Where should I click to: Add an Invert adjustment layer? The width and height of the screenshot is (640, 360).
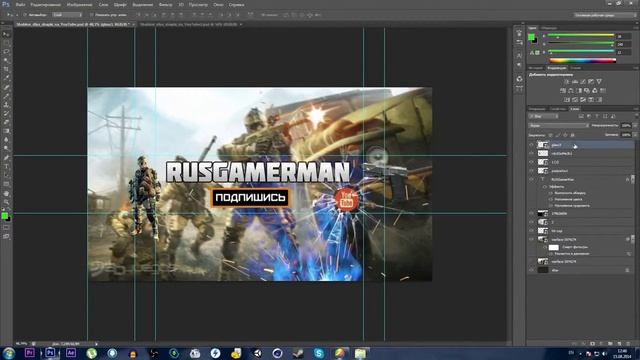567,100
